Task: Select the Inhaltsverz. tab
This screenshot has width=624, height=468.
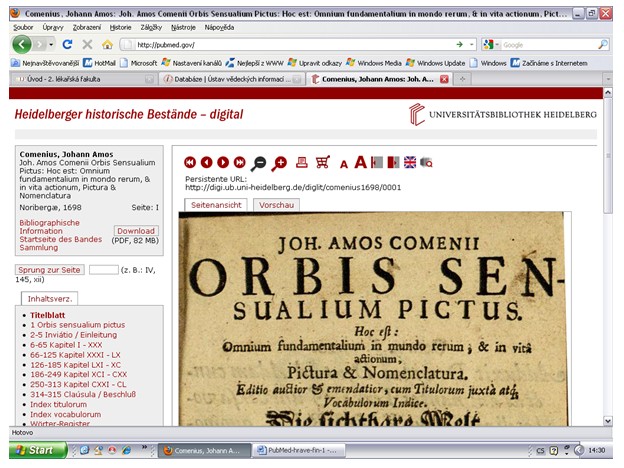Action: point(50,299)
